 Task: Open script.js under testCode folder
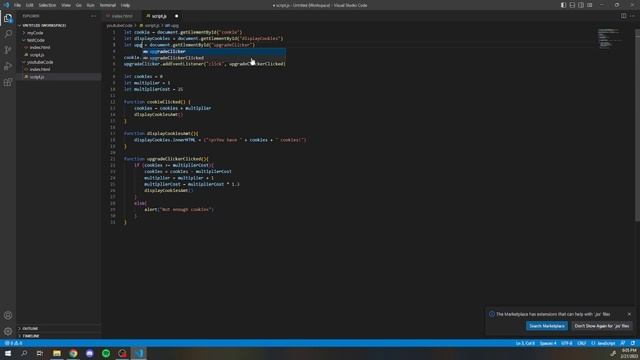click(37, 55)
